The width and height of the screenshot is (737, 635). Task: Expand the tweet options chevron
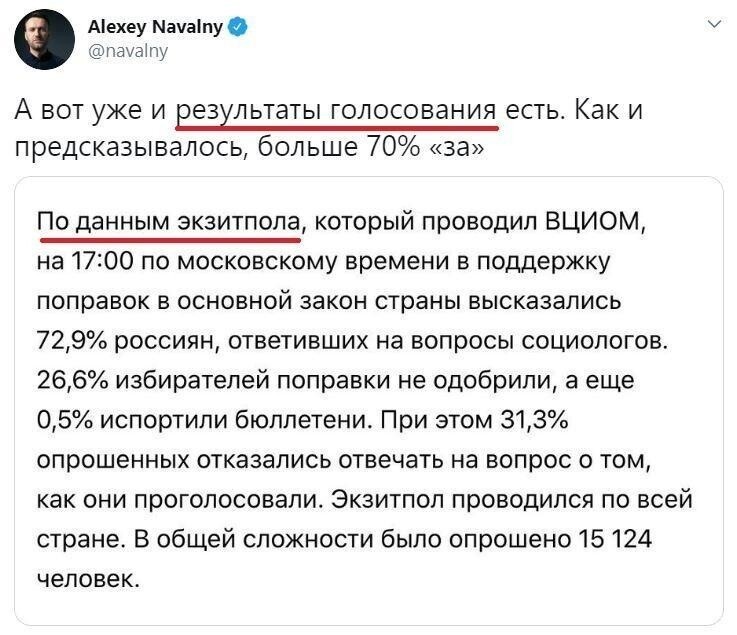click(714, 24)
